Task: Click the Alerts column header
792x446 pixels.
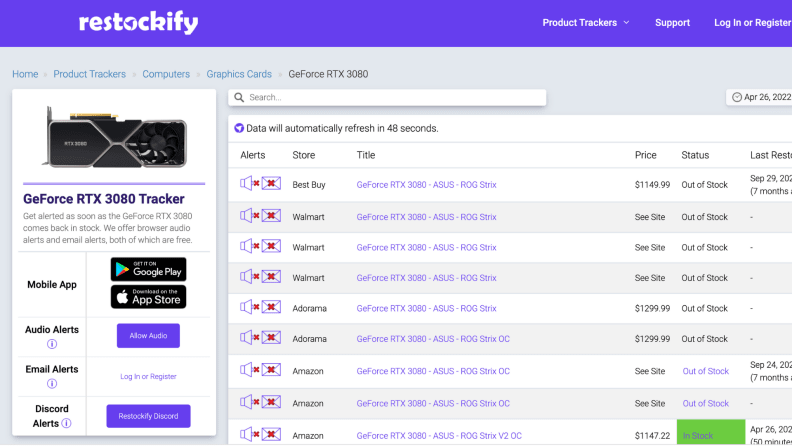Action: 253,155
